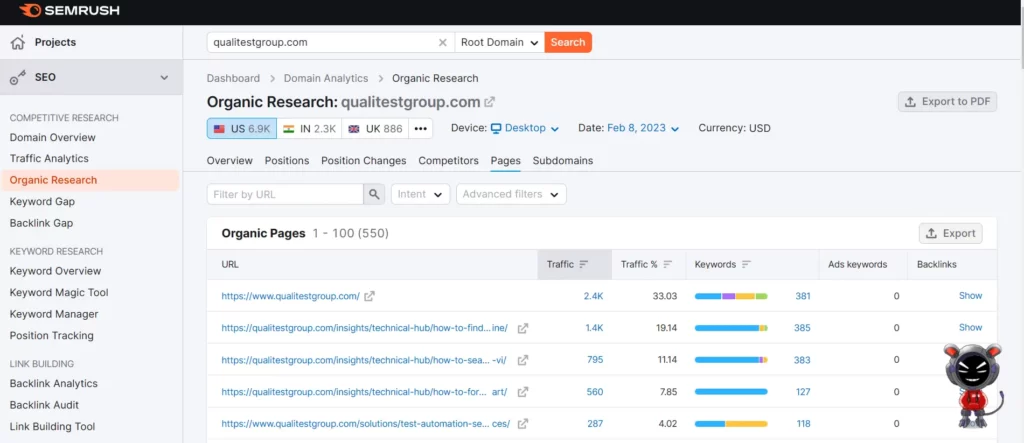The height and width of the screenshot is (443, 1024).
Task: Click the Organic Pages Export button
Action: pos(951,233)
